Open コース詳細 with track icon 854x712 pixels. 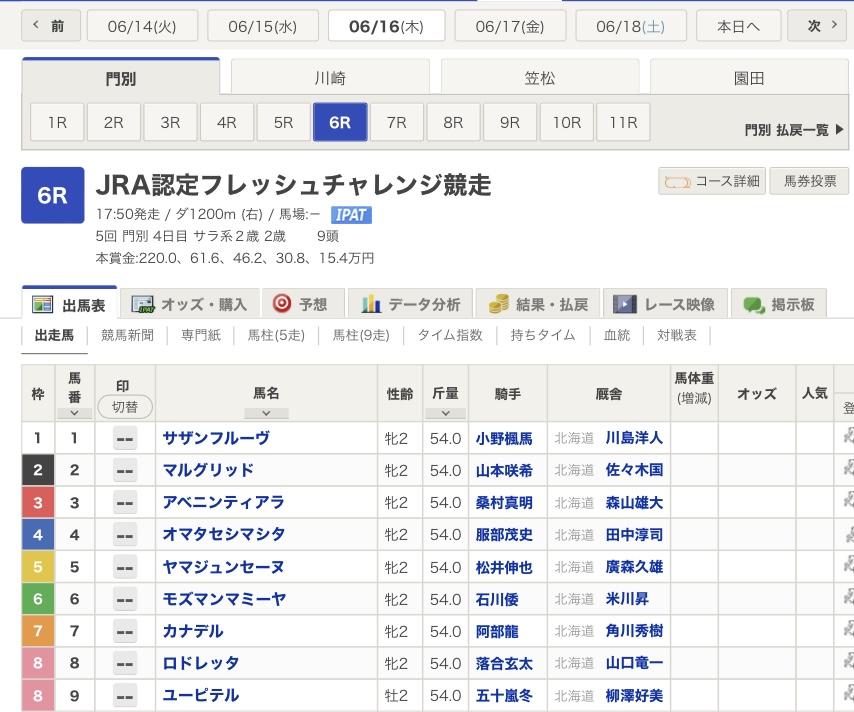[x=712, y=181]
